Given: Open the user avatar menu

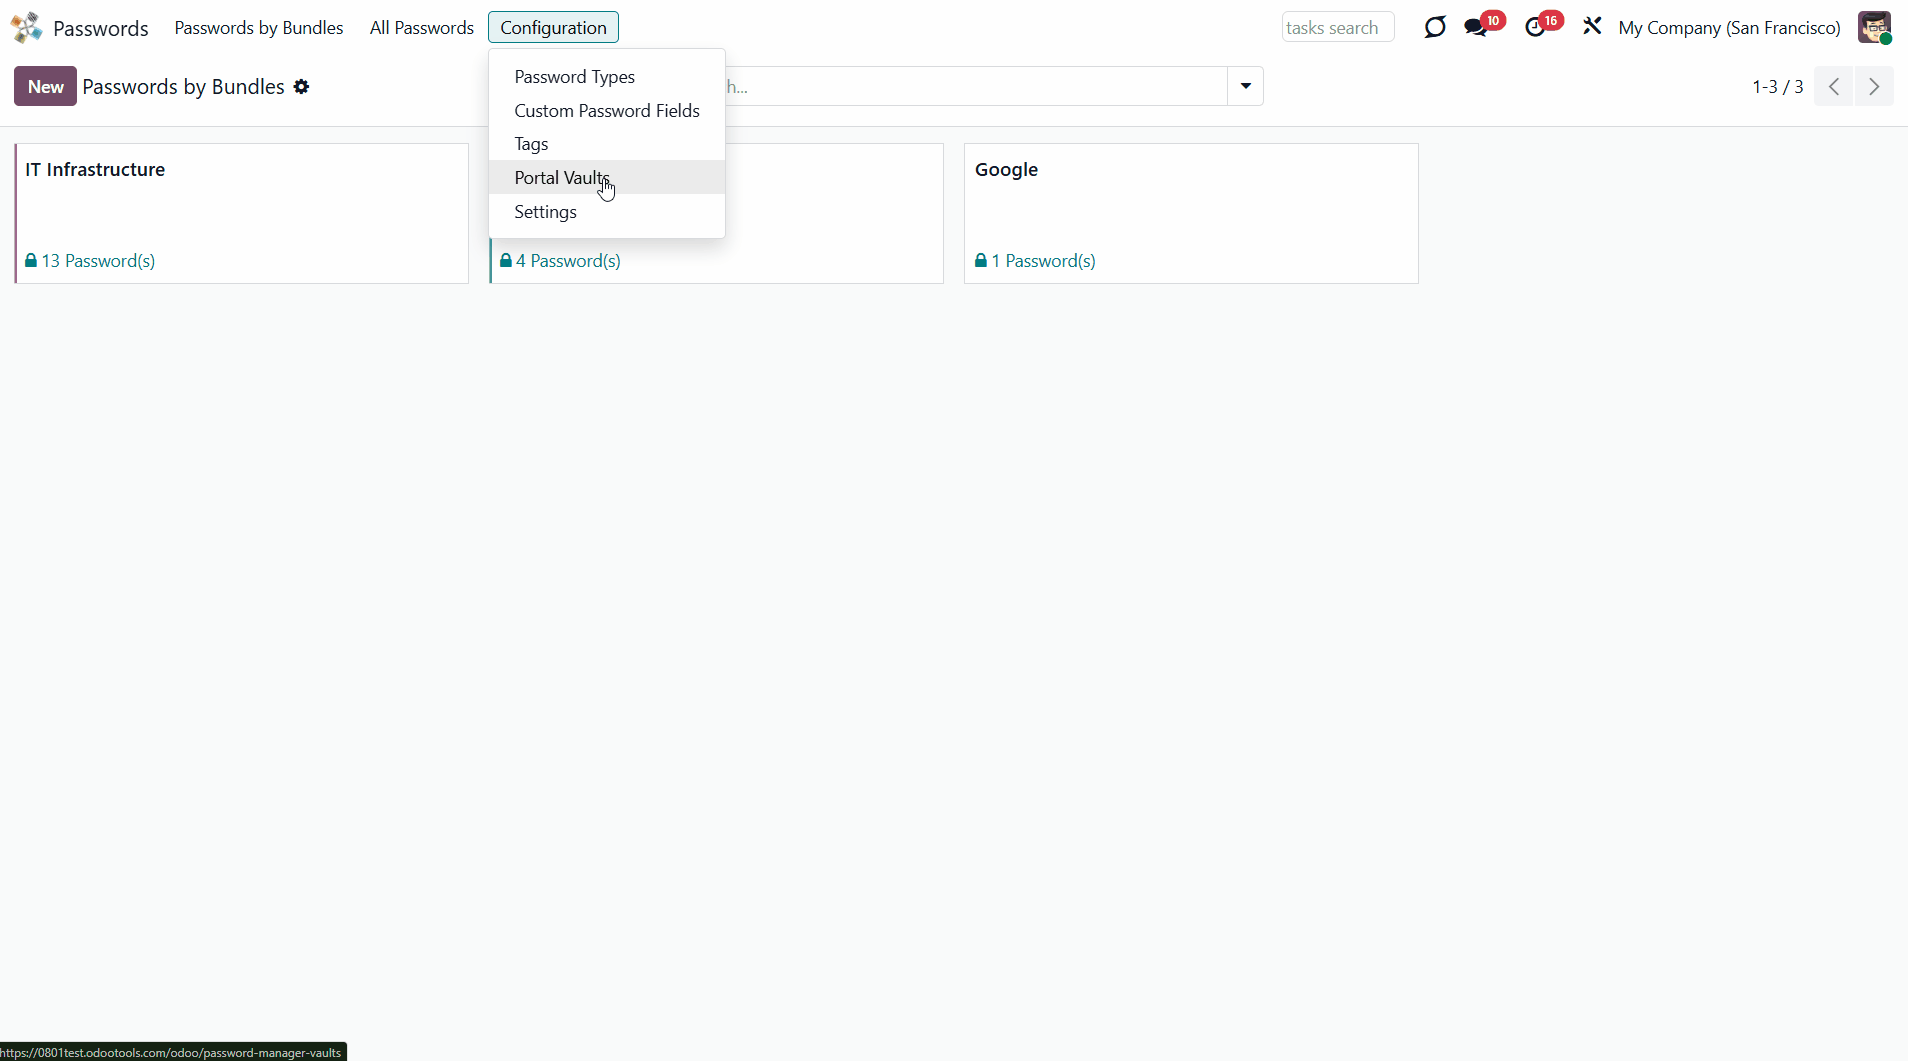Looking at the screenshot, I should click(1874, 28).
